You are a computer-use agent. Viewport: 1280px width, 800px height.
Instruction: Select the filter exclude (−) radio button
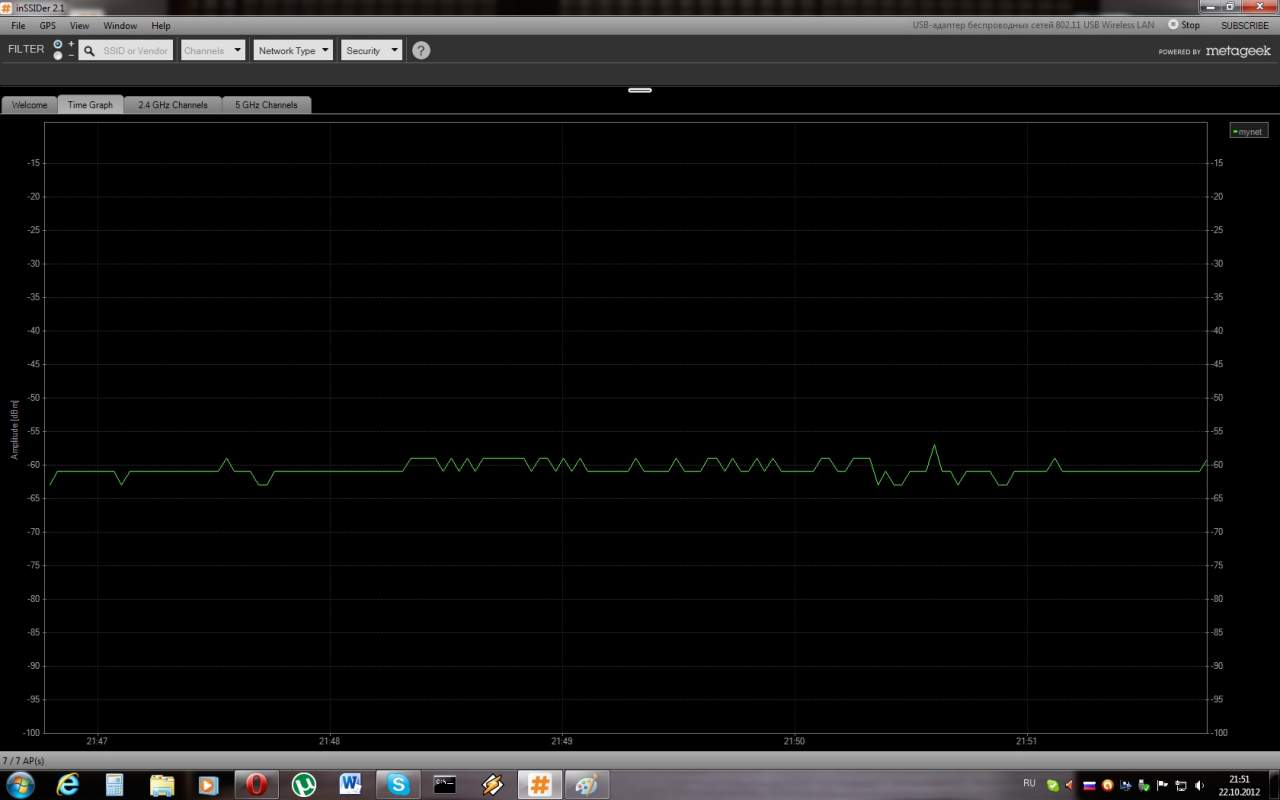[58, 55]
